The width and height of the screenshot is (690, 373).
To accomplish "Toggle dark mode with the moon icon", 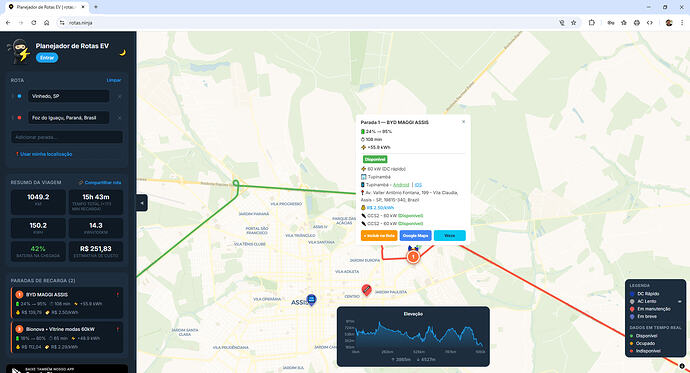I will click(123, 53).
